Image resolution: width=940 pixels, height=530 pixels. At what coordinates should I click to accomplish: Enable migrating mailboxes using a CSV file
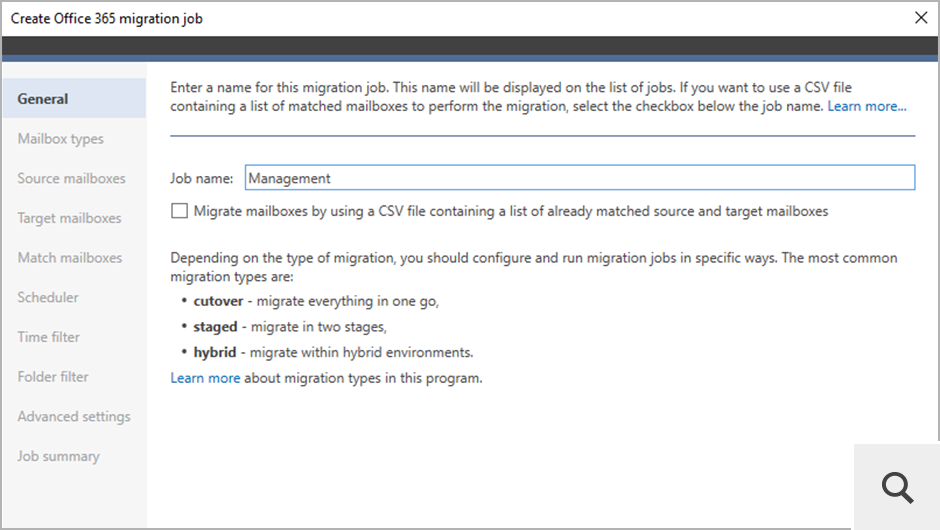point(179,211)
